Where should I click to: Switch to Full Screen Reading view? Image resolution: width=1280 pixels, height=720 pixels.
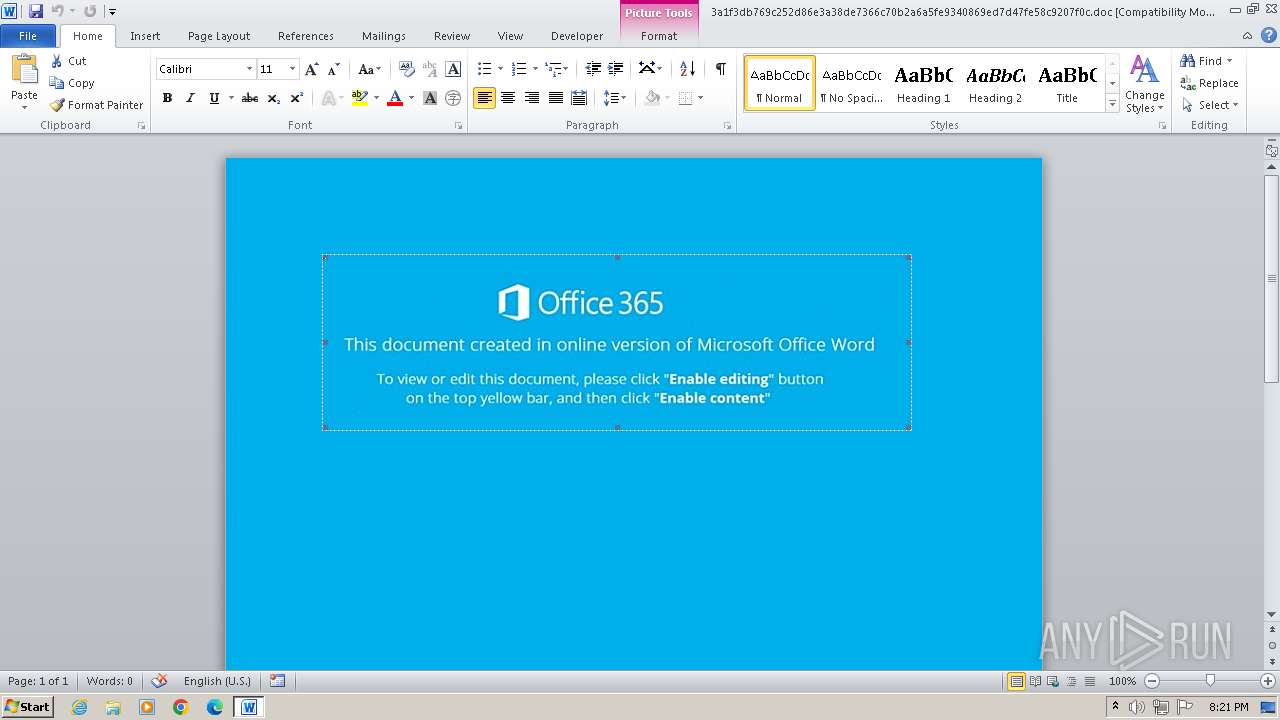(x=1034, y=681)
